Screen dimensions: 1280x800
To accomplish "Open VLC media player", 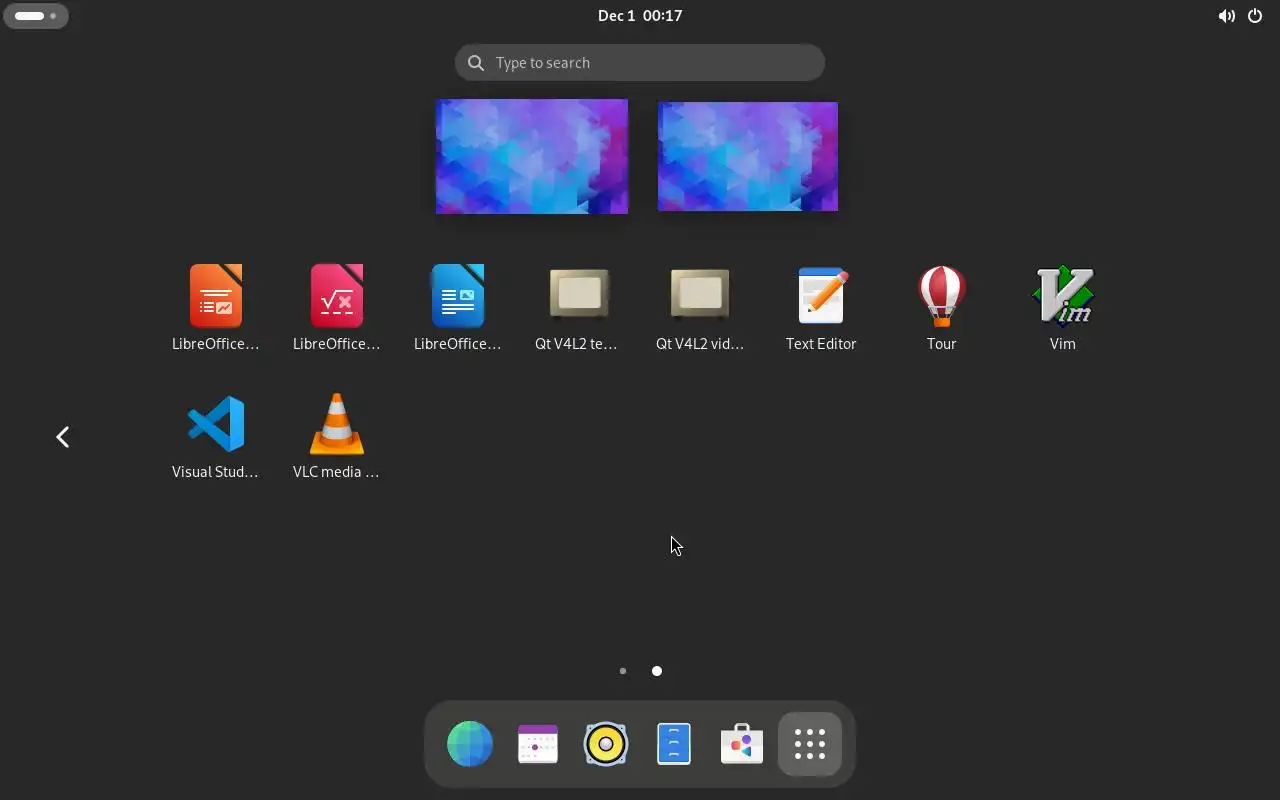I will (337, 424).
